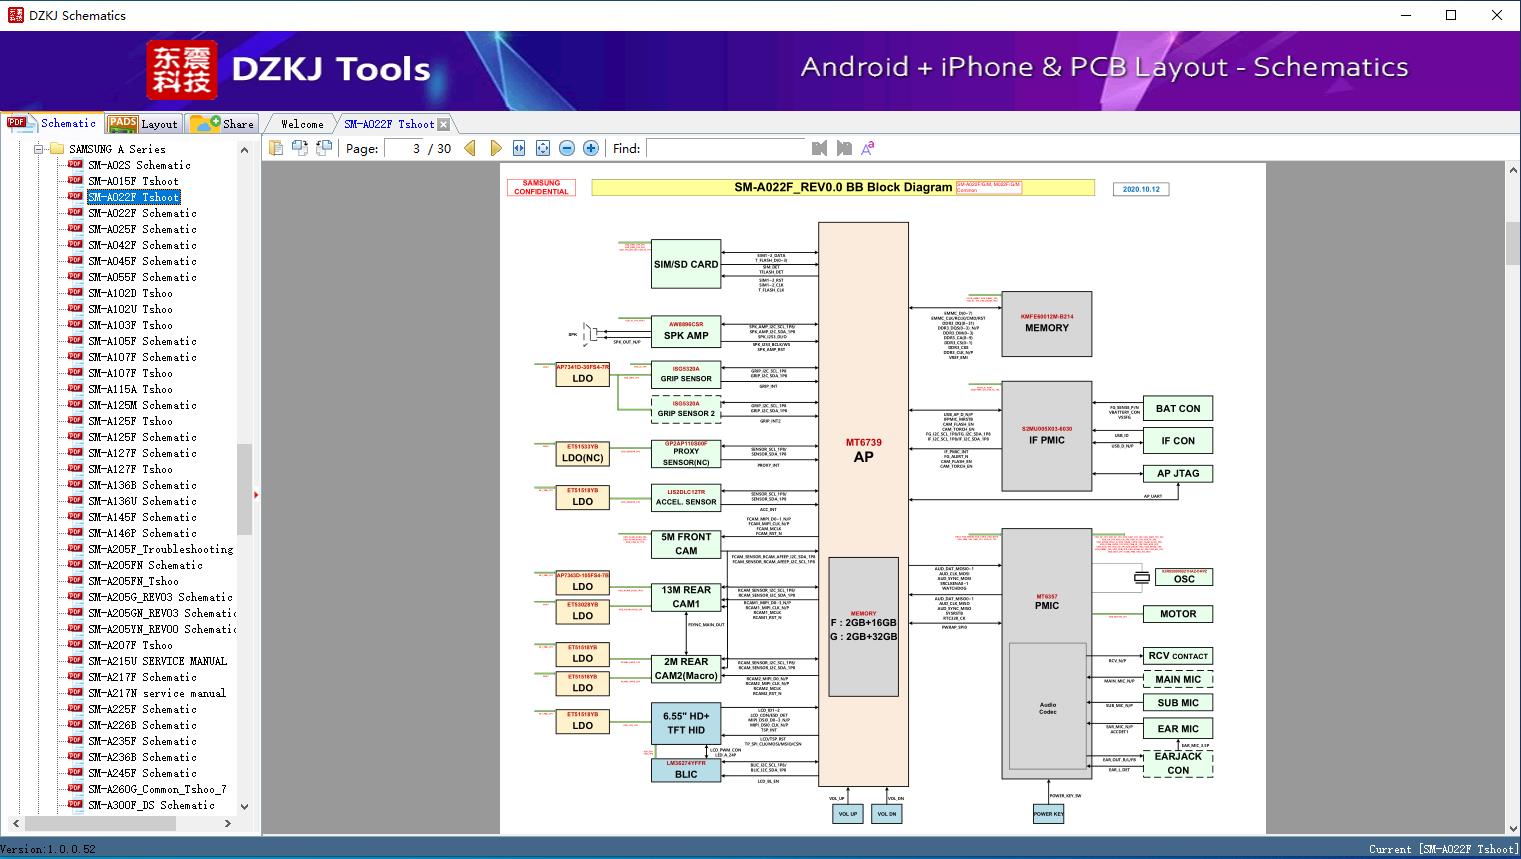
Task: Click the fit page icon
Action: (x=543, y=148)
